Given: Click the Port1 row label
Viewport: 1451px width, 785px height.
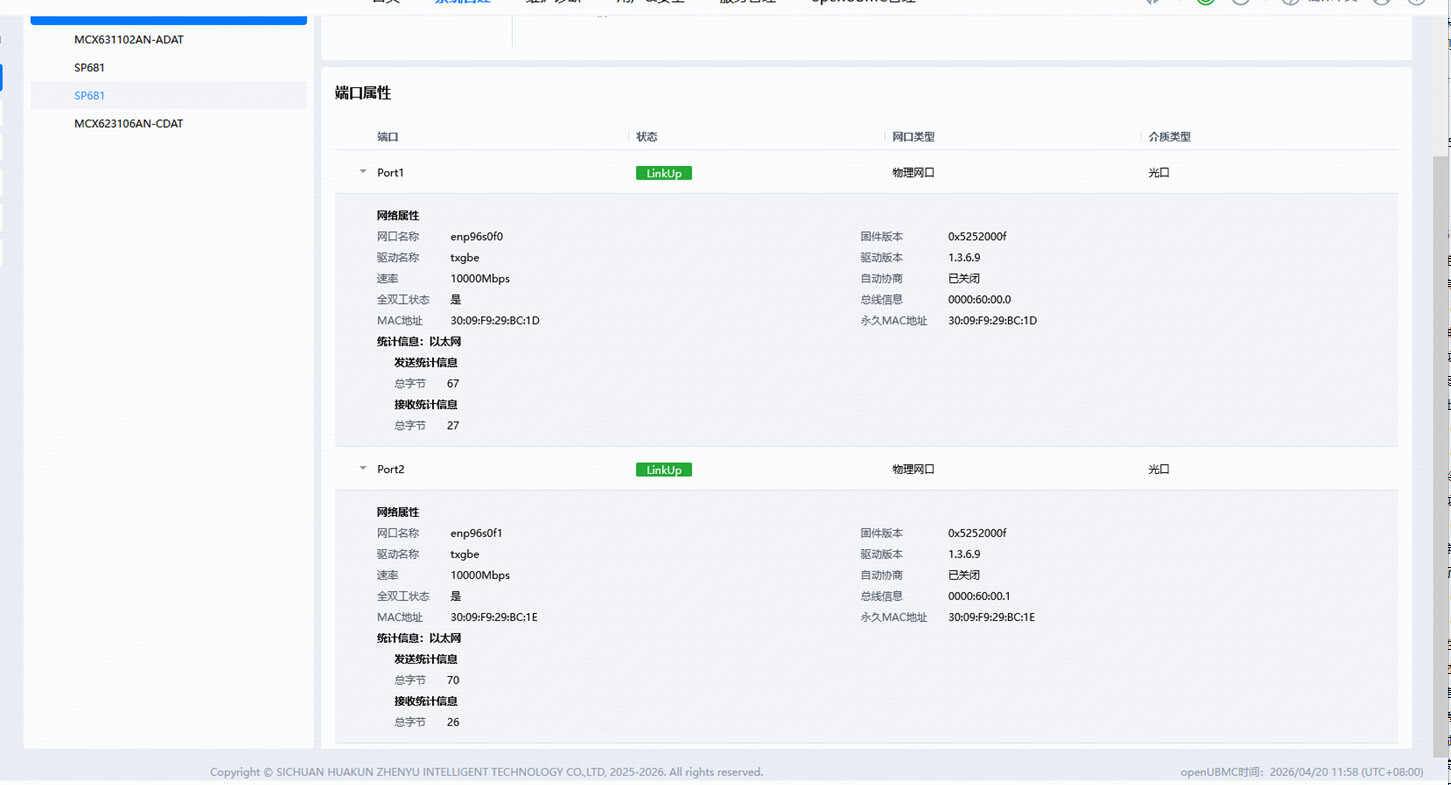Looking at the screenshot, I should click(x=391, y=173).
